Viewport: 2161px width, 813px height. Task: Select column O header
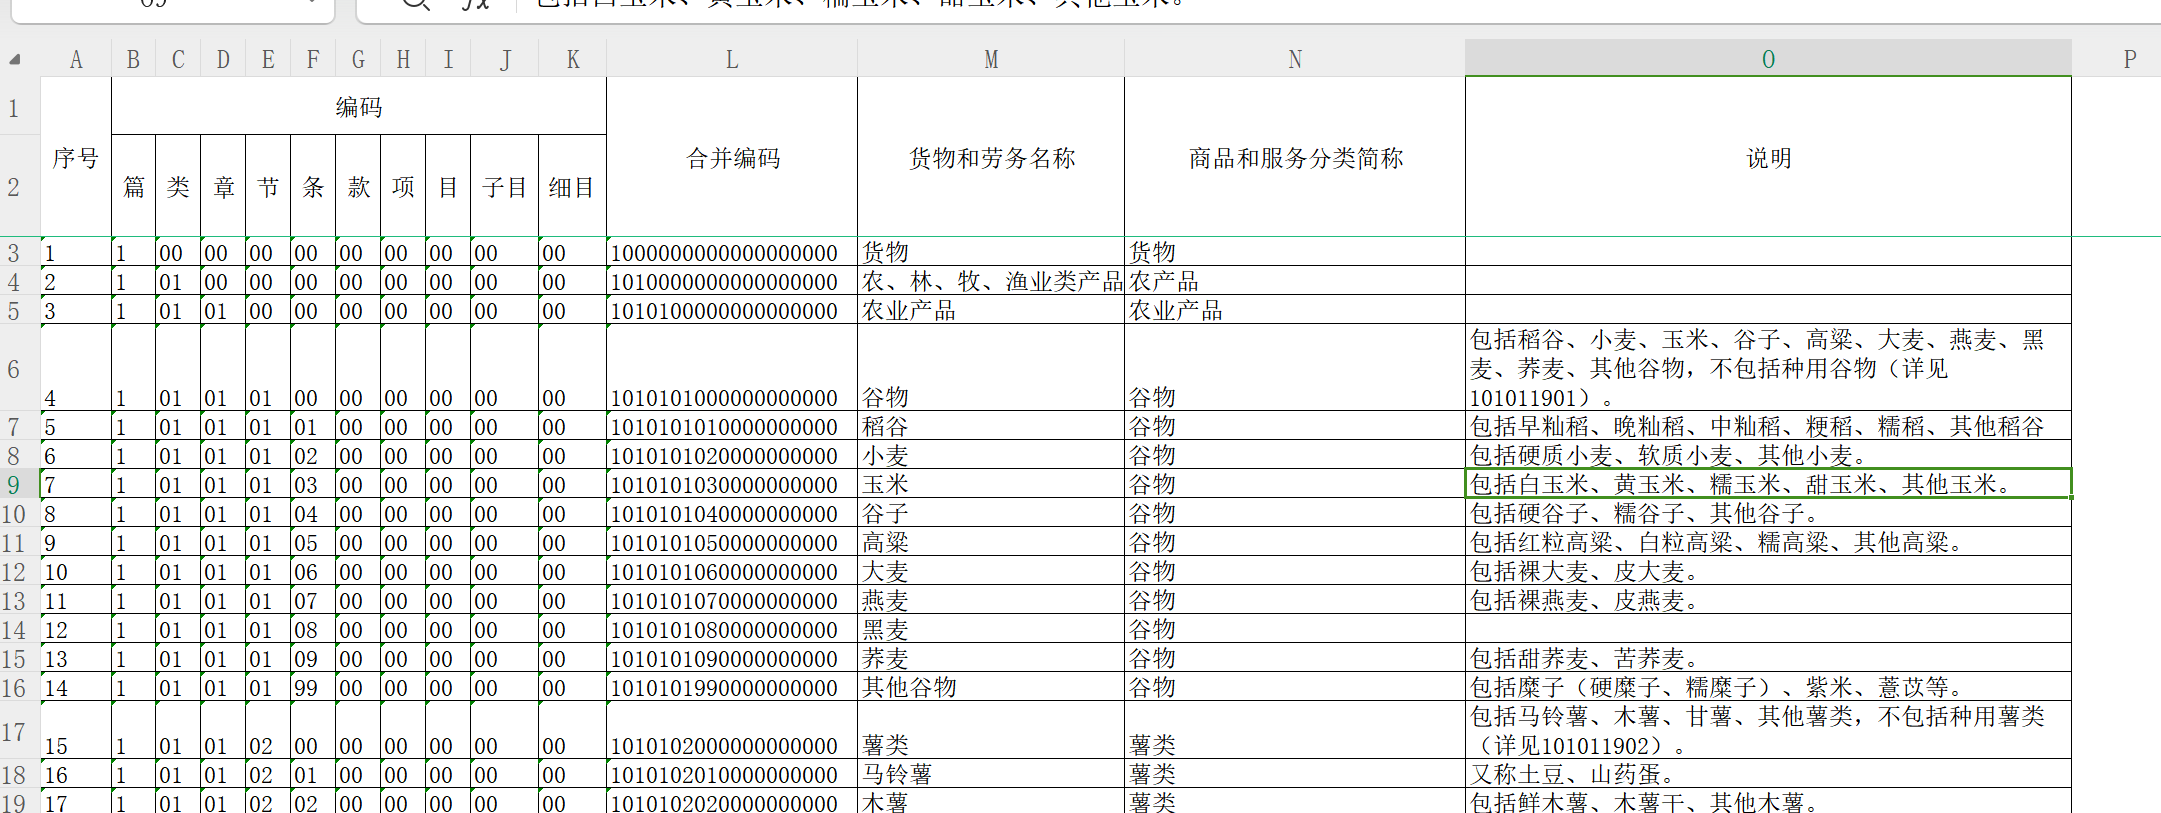[x=1767, y=60]
